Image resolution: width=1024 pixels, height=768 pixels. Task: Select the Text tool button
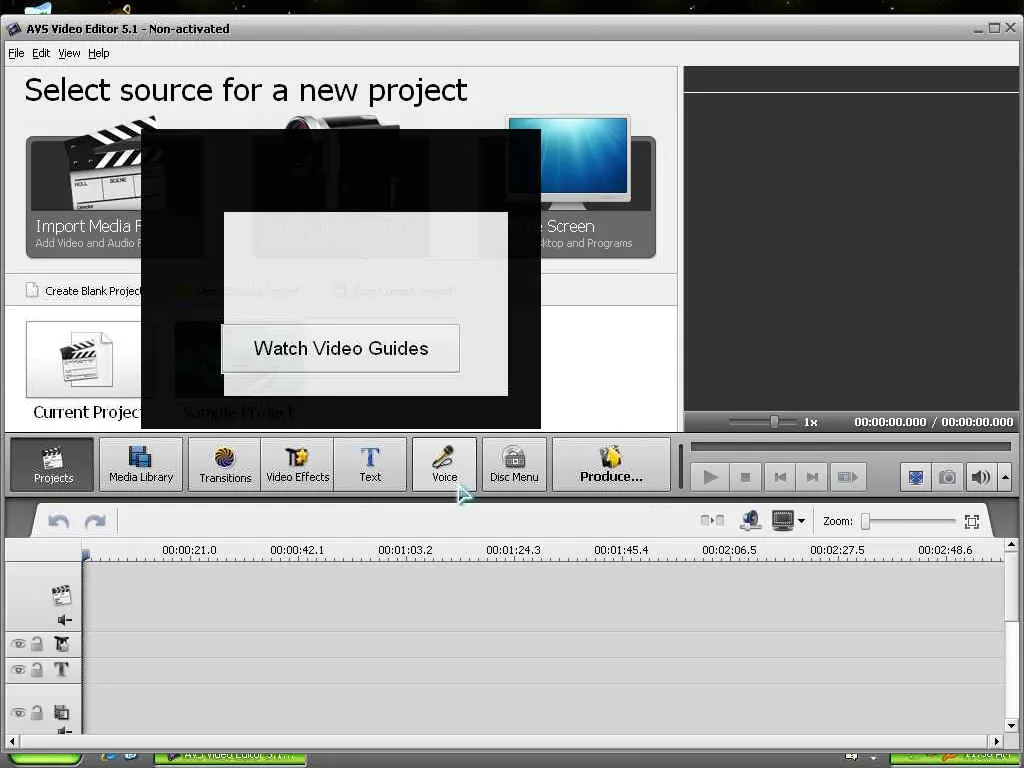tap(370, 464)
